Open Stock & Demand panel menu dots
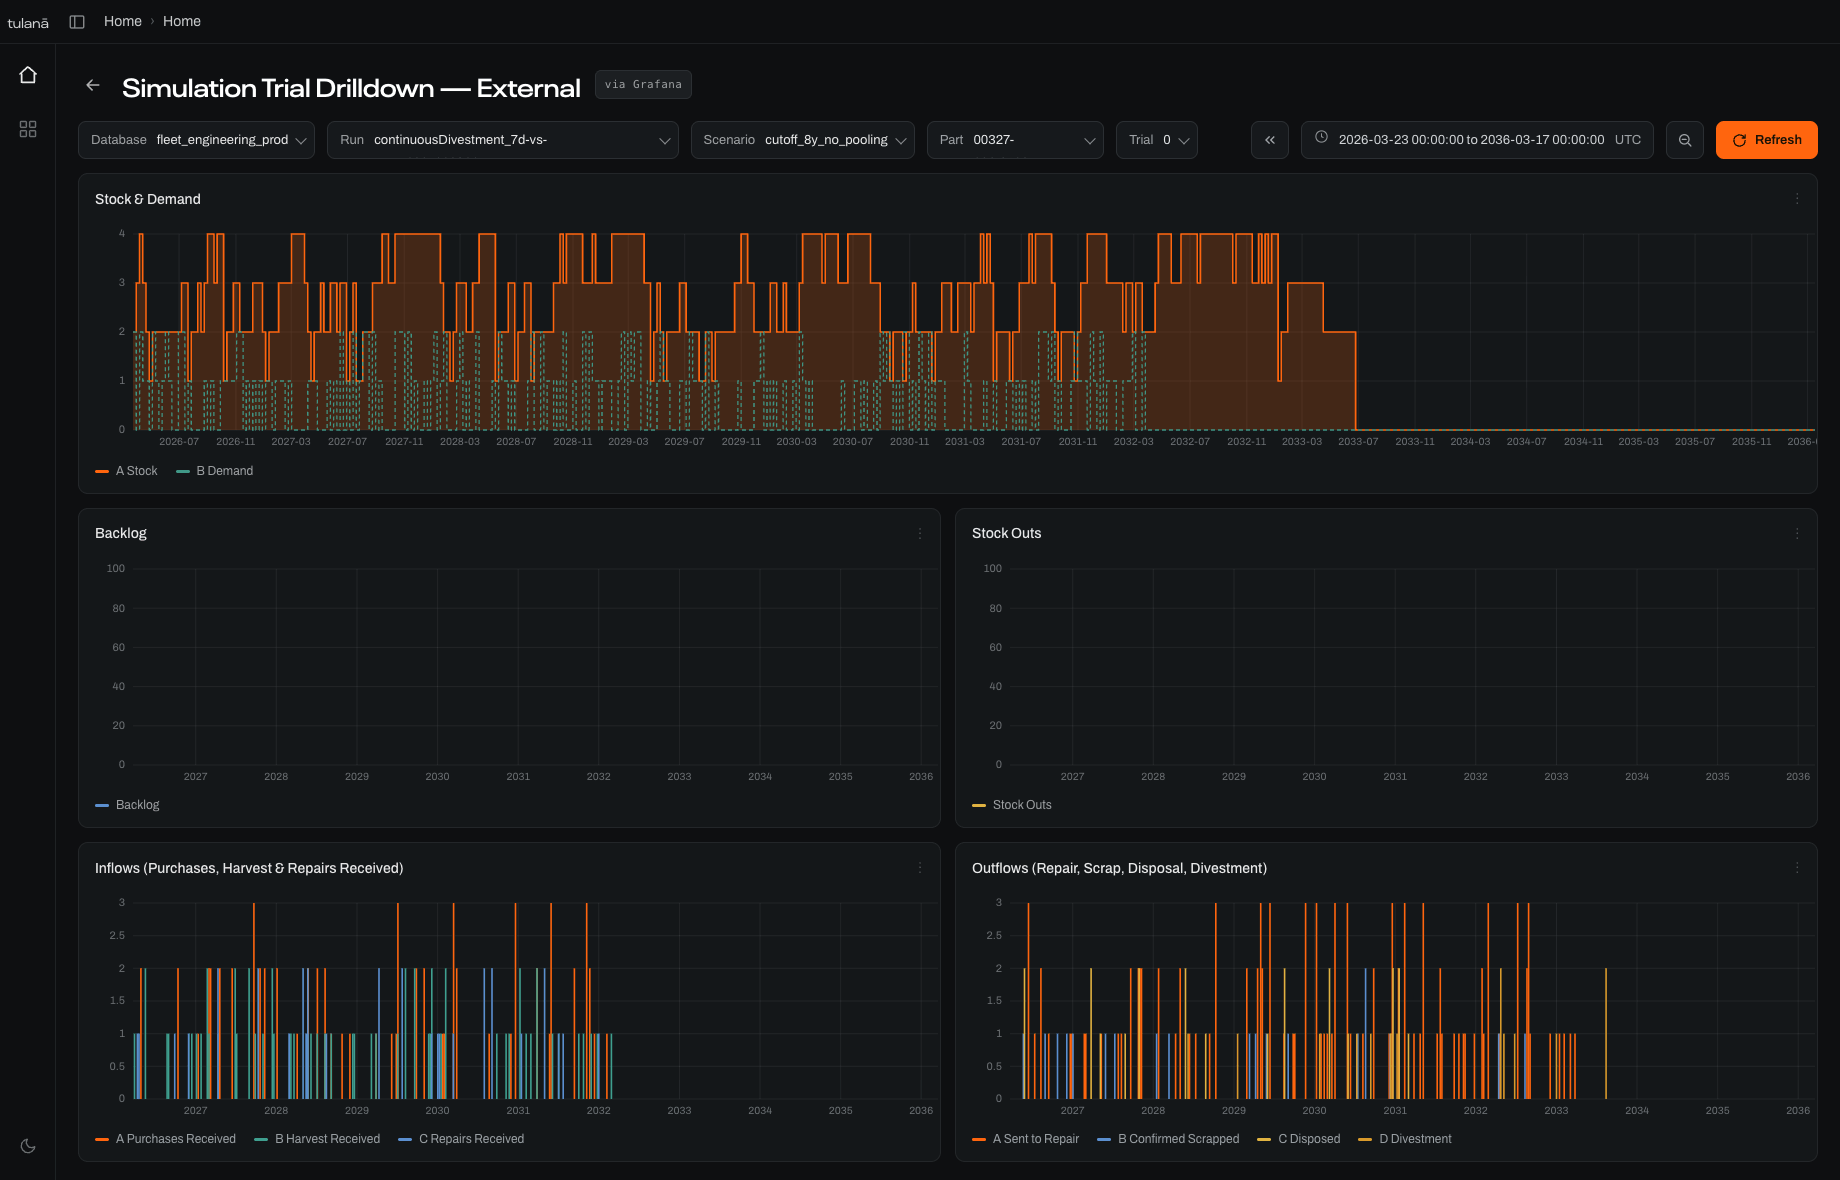The height and width of the screenshot is (1180, 1840). click(1797, 199)
